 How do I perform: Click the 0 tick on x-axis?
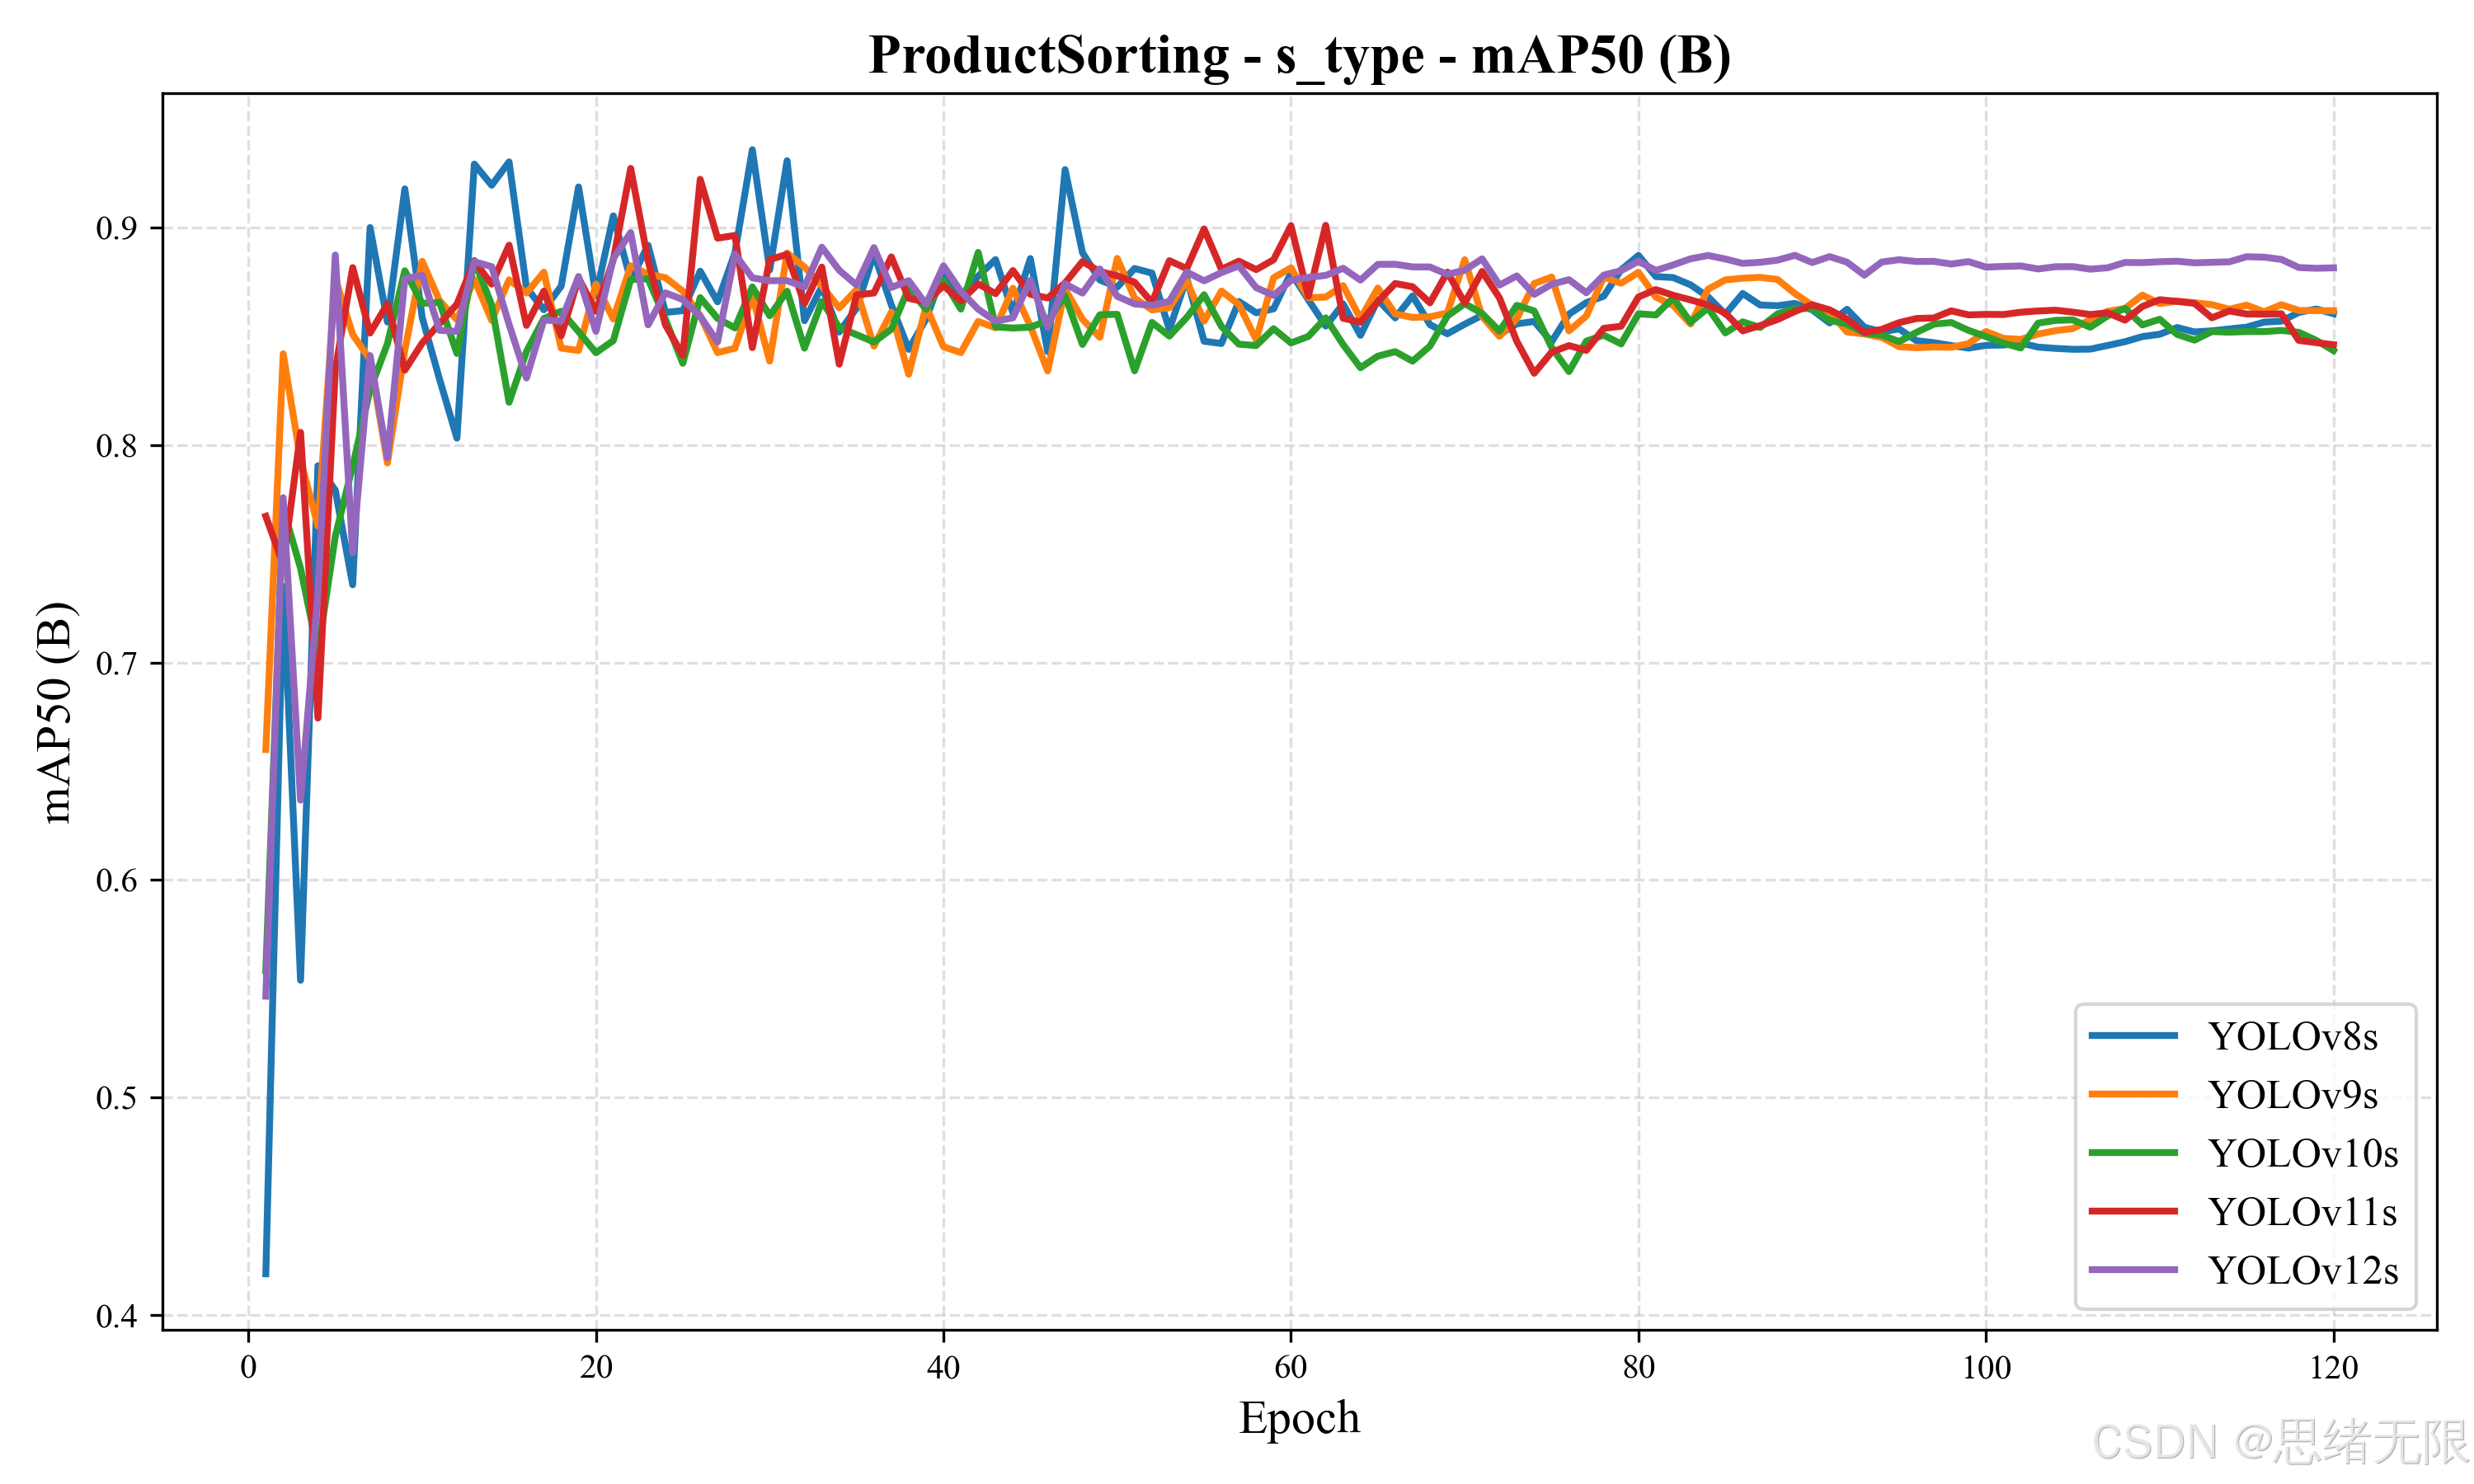[248, 1368]
